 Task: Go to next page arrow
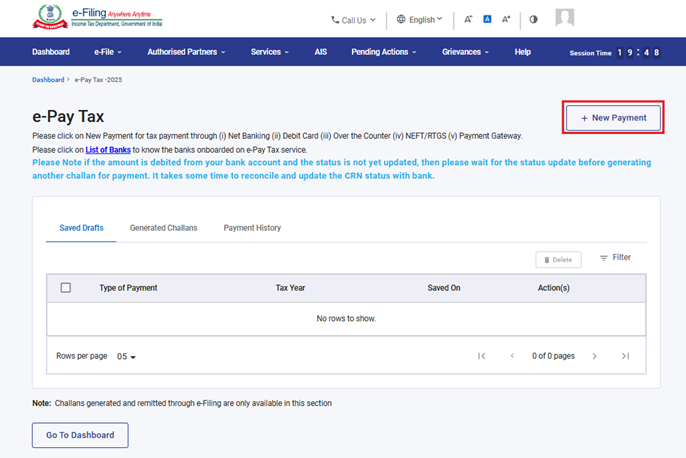[594, 356]
